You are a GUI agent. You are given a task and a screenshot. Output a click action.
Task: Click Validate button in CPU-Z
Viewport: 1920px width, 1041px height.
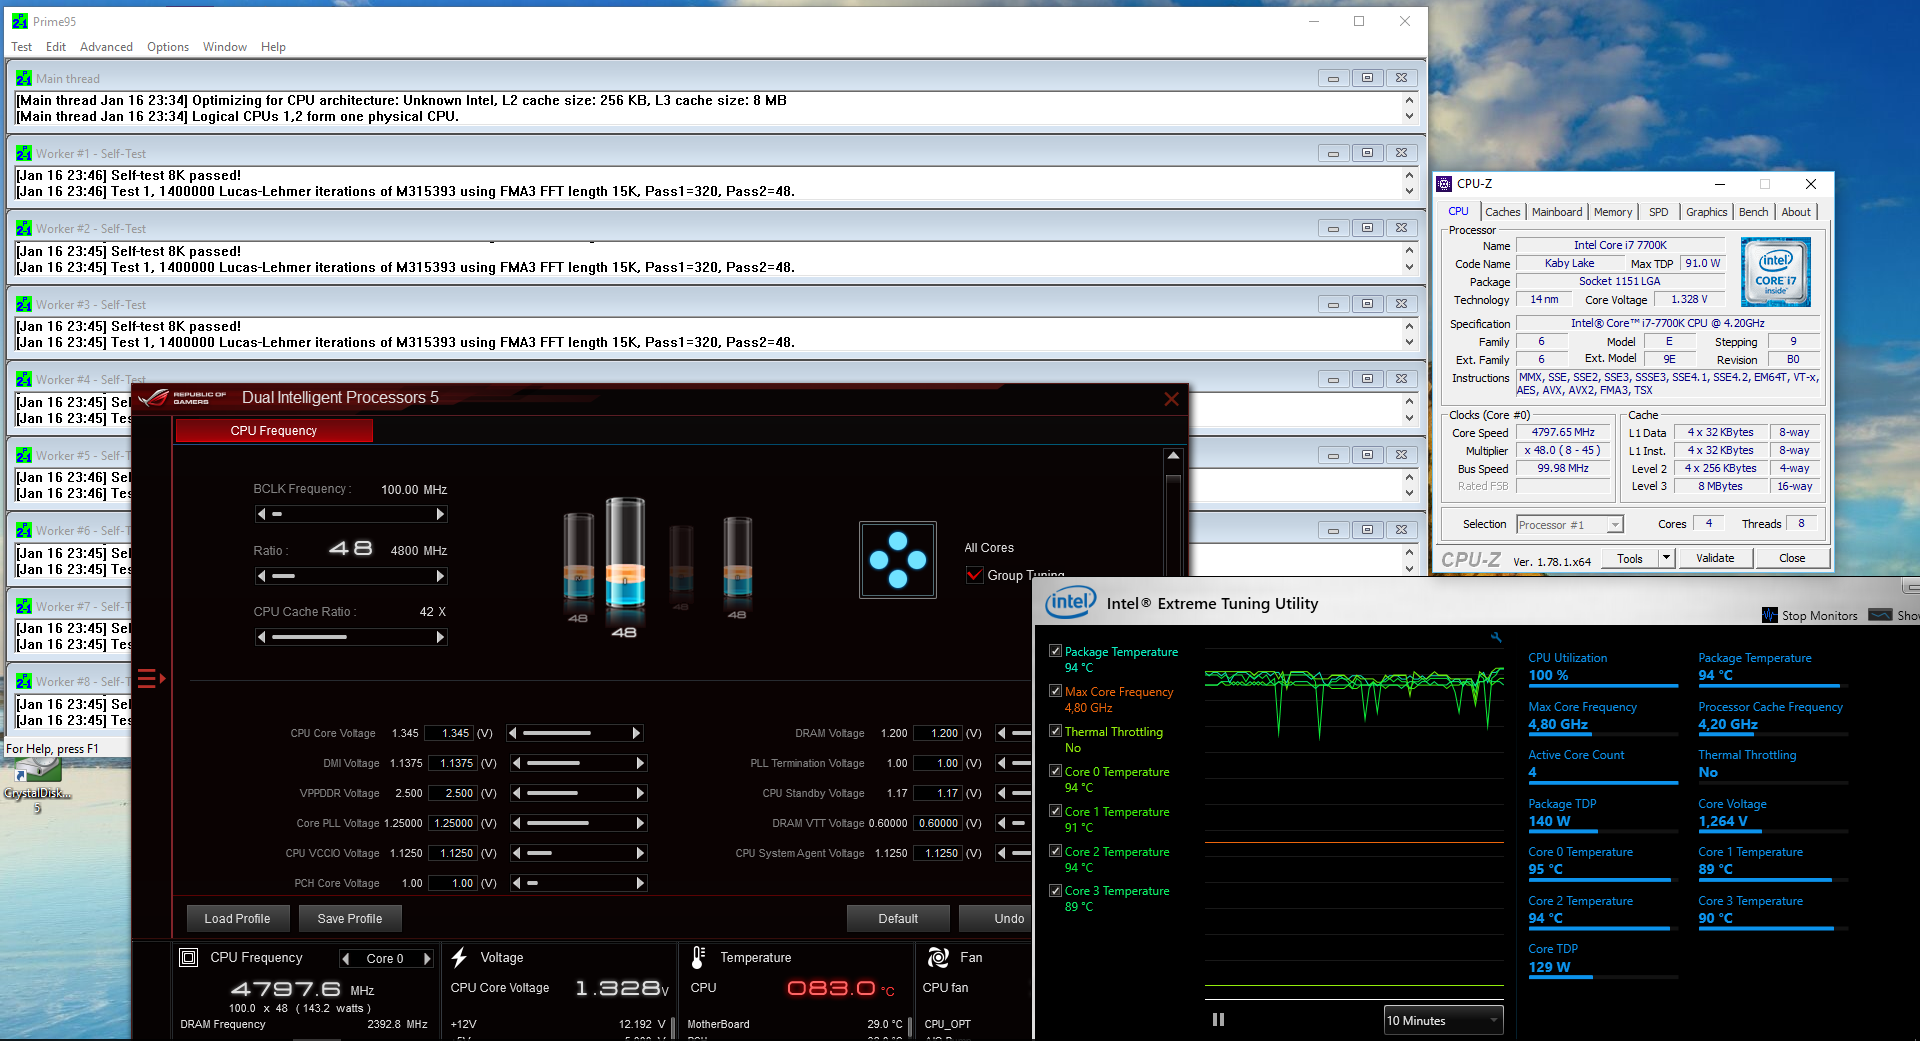1716,558
